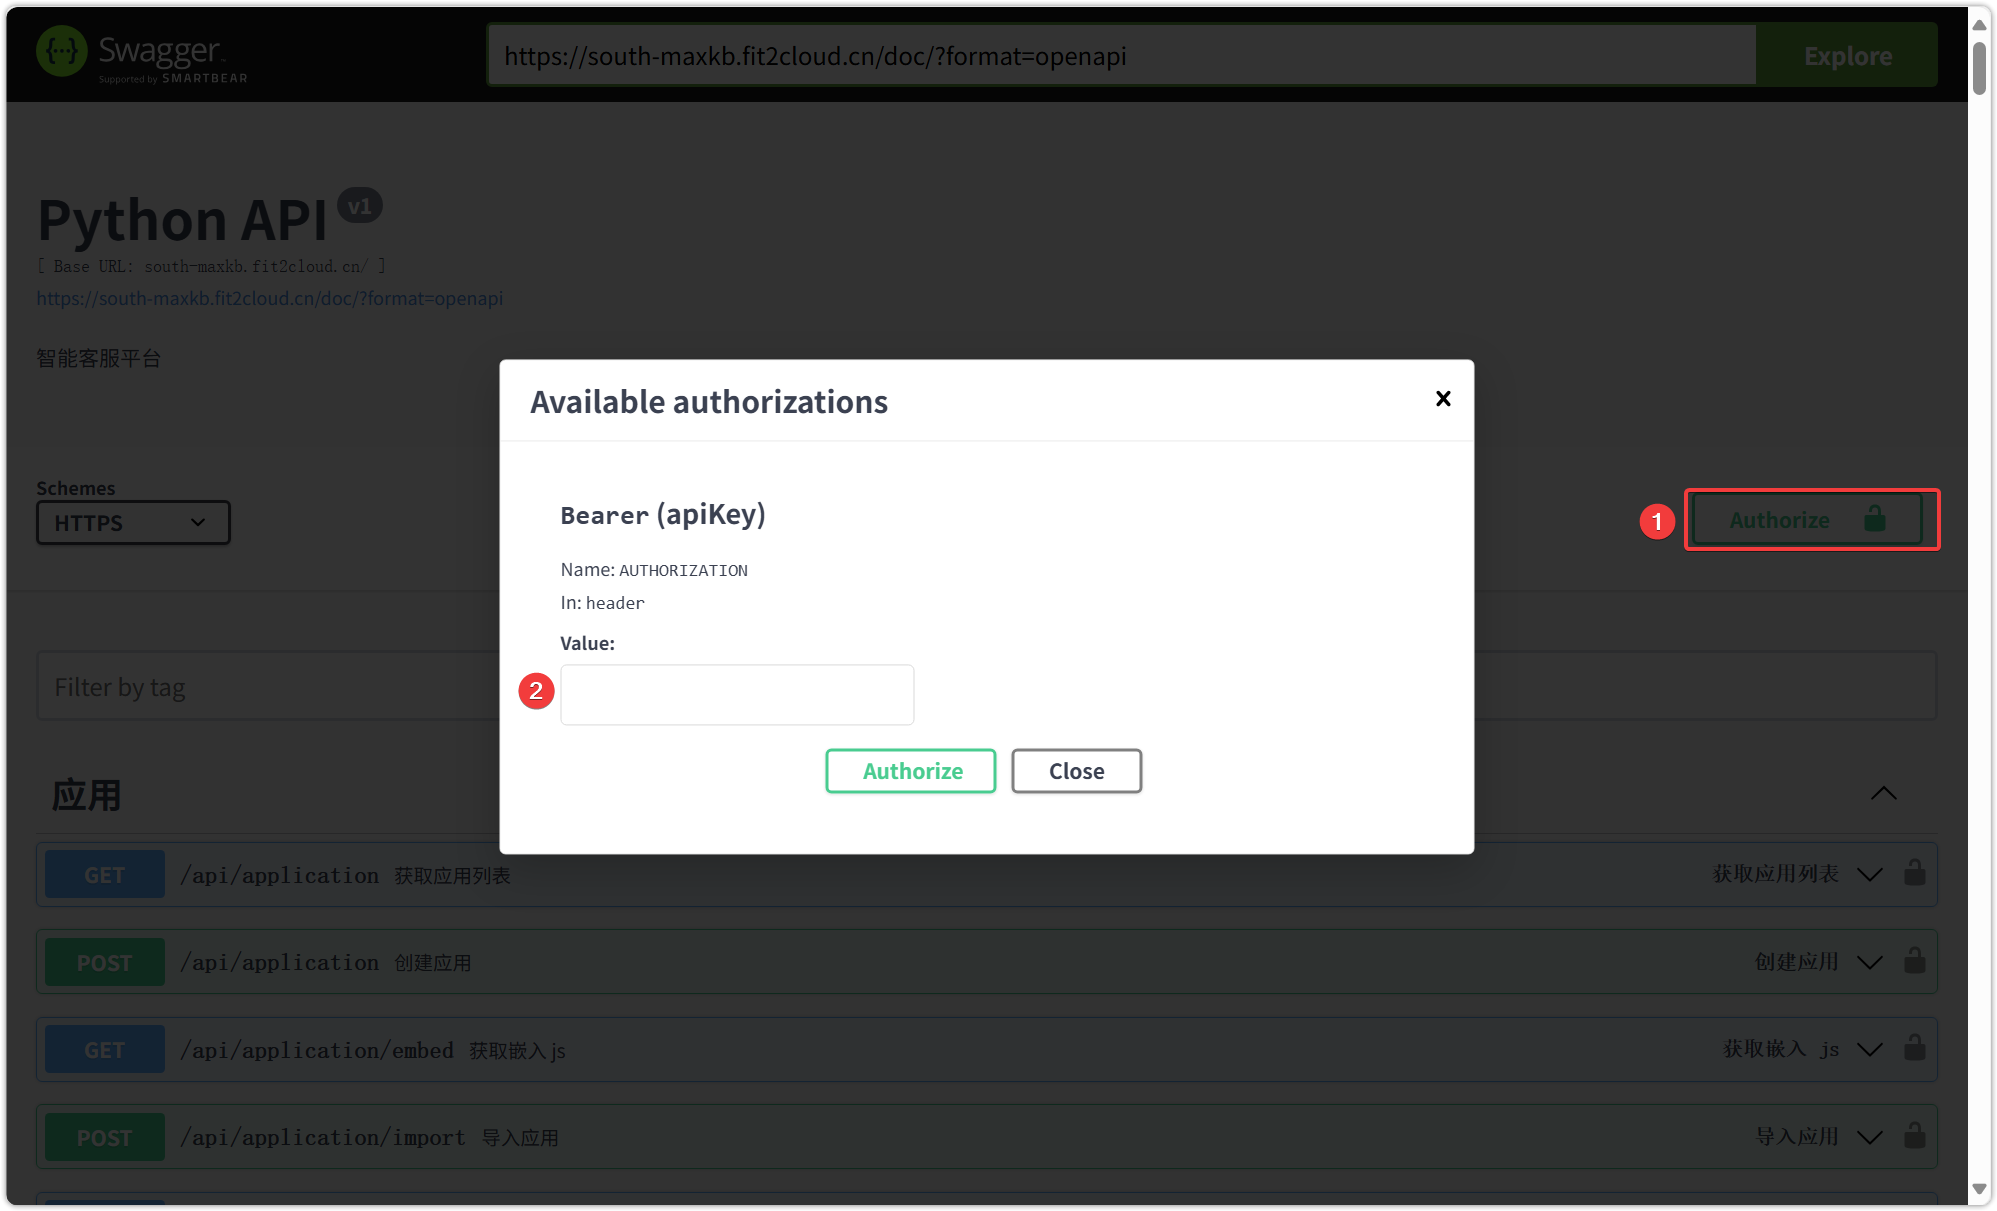Click lock icon on /api/application/embed row
The image size is (1997, 1211).
pyautogui.click(x=1914, y=1048)
